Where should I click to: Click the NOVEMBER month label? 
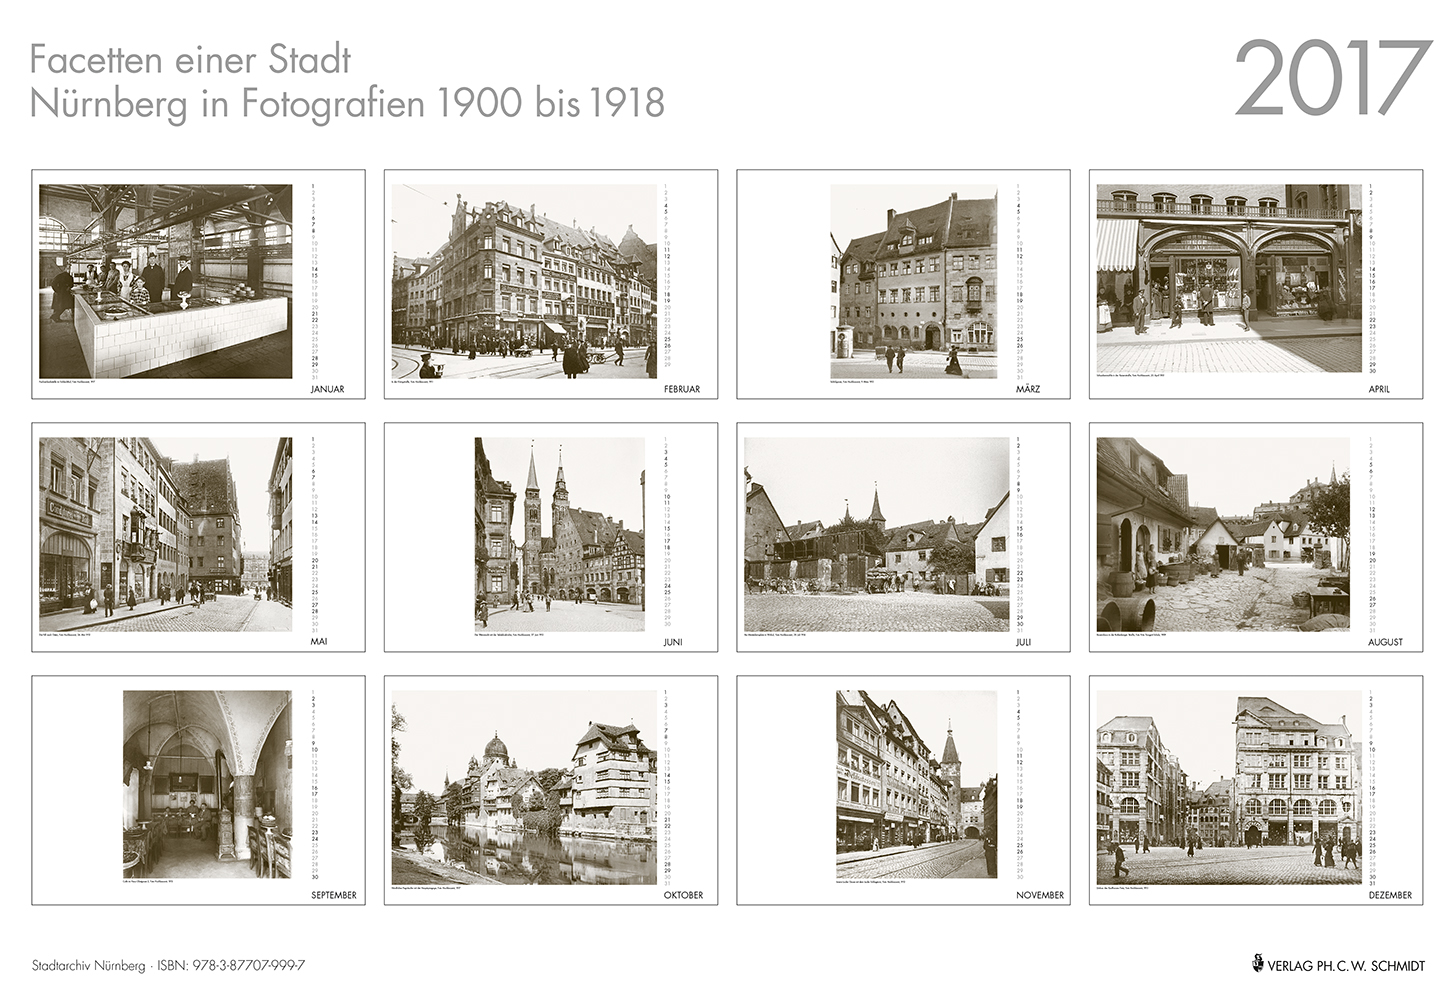(1040, 895)
